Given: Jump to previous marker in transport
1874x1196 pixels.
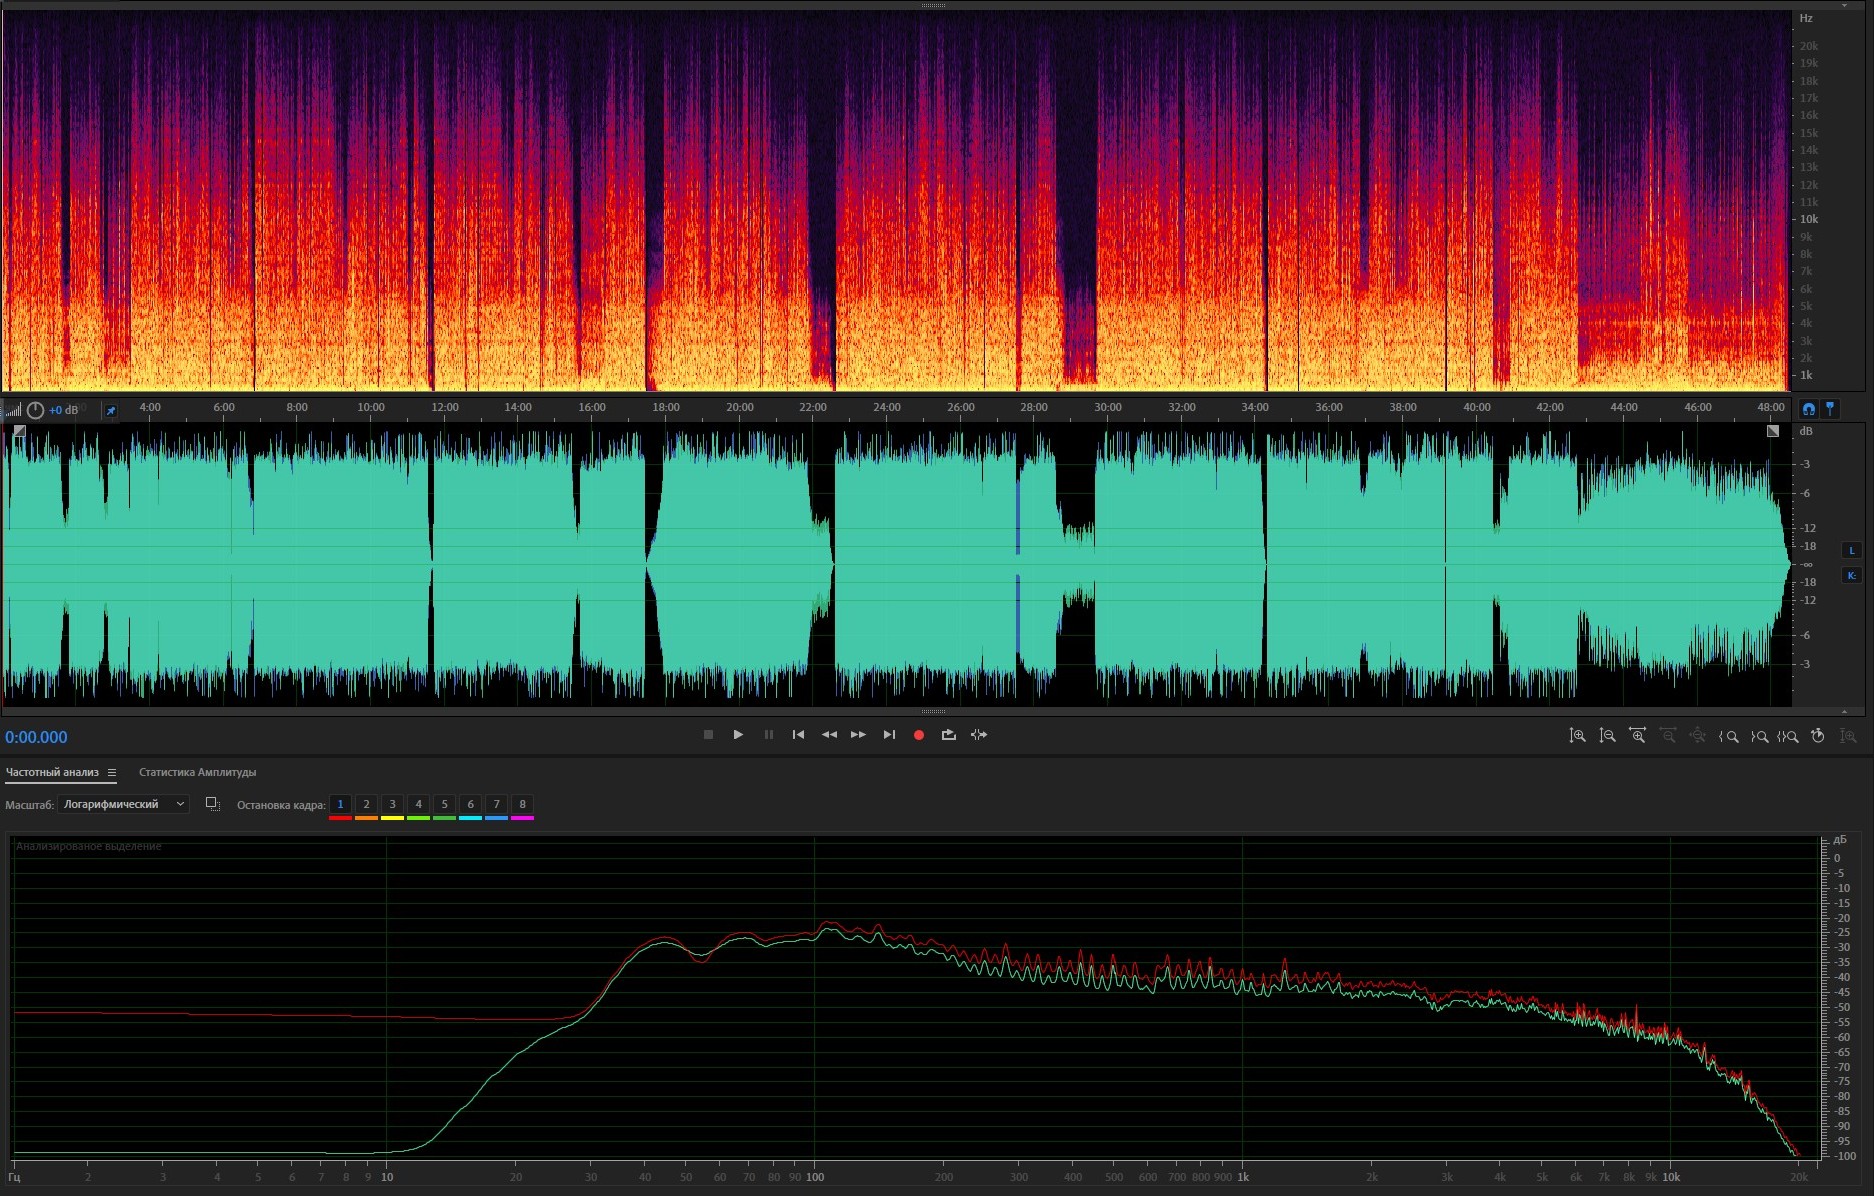Looking at the screenshot, I should coord(798,735).
